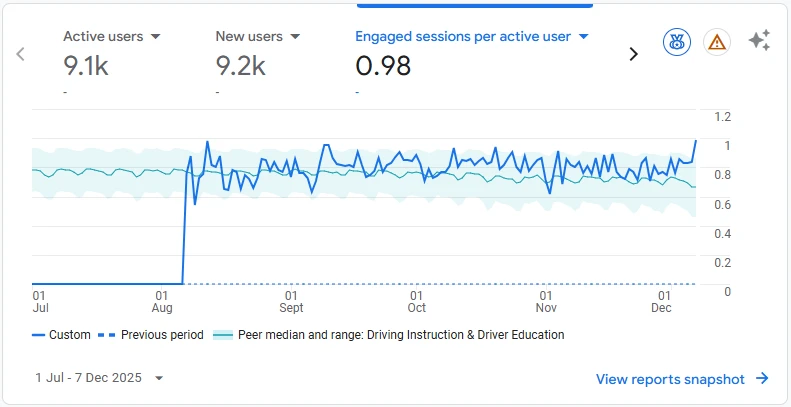Select the 0.98 engaged sessions metric tab
This screenshot has width=791, height=407.
(x=383, y=66)
